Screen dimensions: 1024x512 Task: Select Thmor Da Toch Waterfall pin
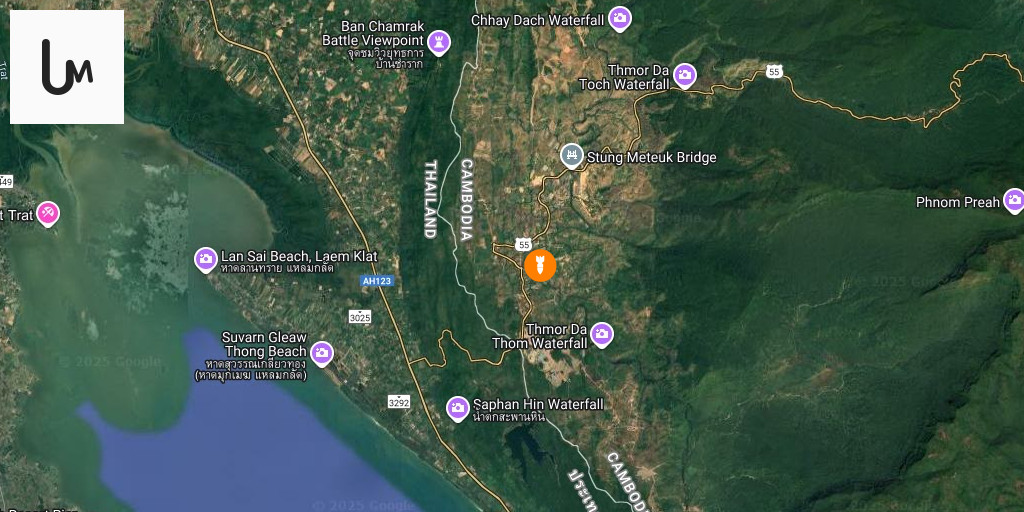[x=684, y=76]
